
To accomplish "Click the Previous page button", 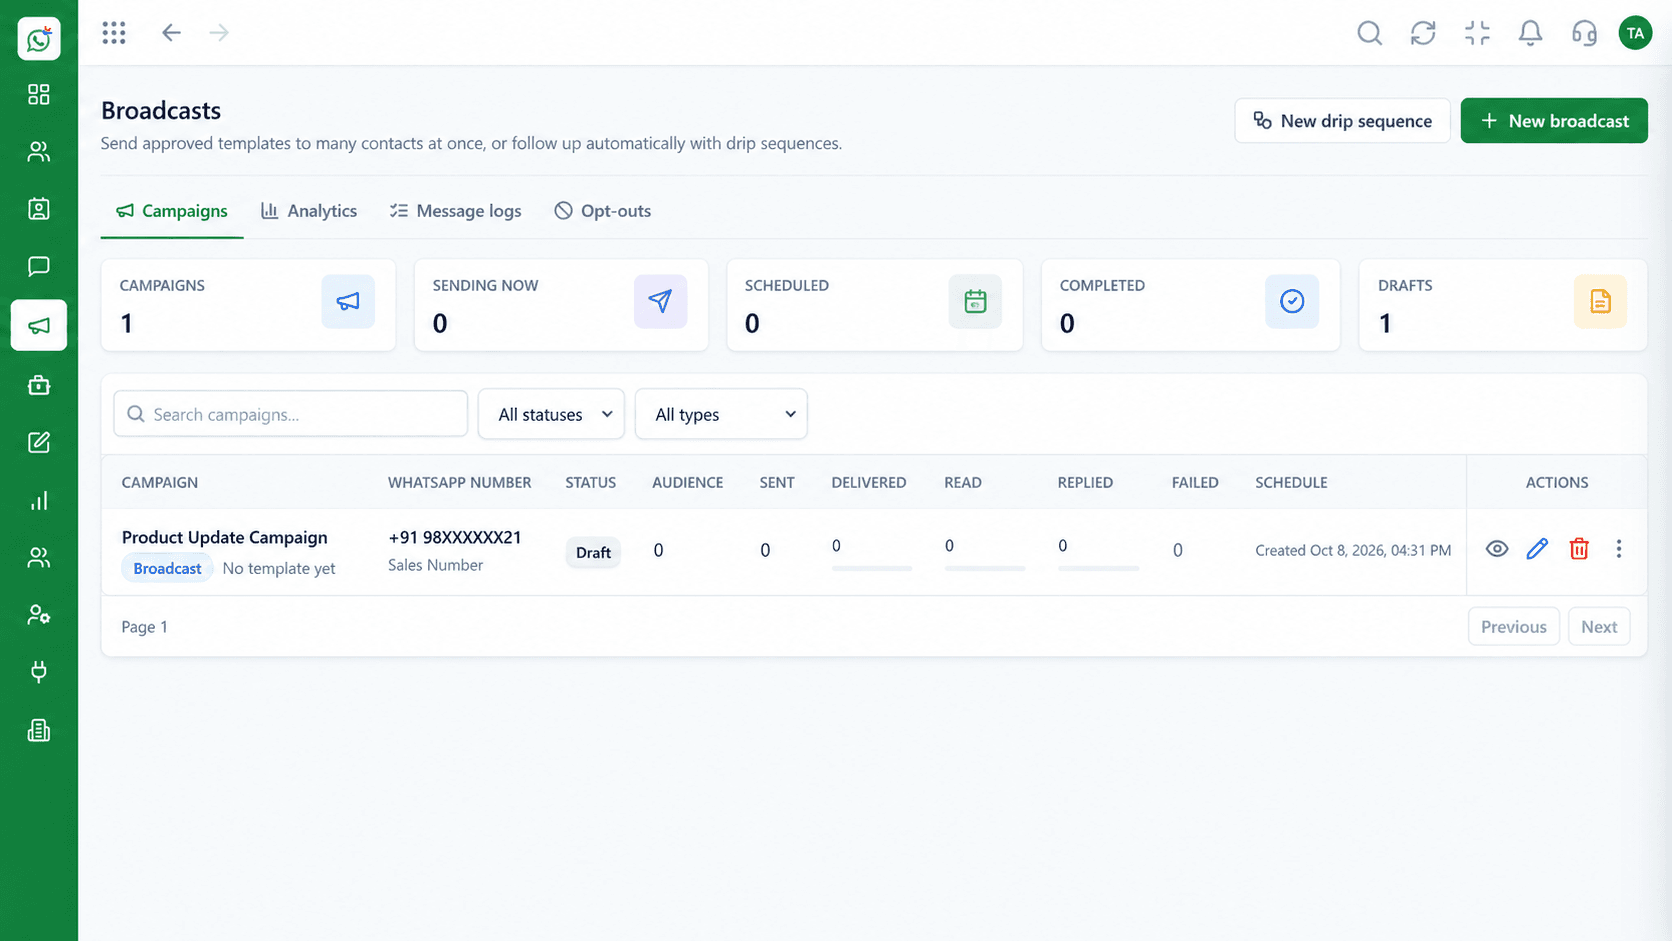I will coord(1513,627).
